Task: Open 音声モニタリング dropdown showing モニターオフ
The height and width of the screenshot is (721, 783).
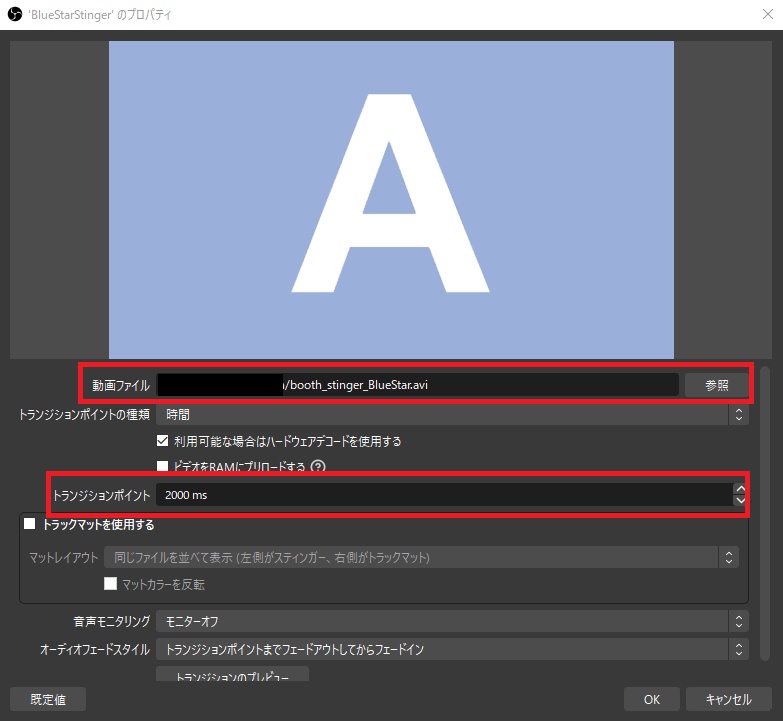Action: (x=452, y=621)
